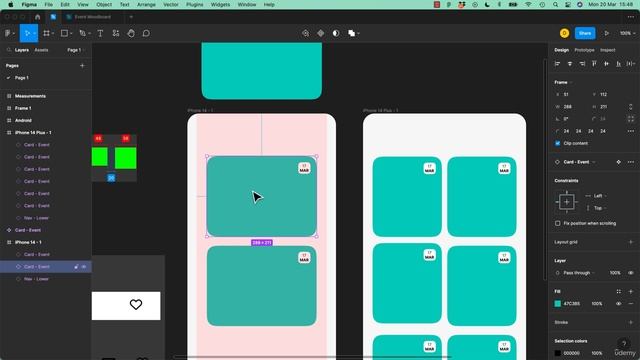Toggle layer visibility eye in Layer section
The width and height of the screenshot is (640, 360).
tap(631, 273)
